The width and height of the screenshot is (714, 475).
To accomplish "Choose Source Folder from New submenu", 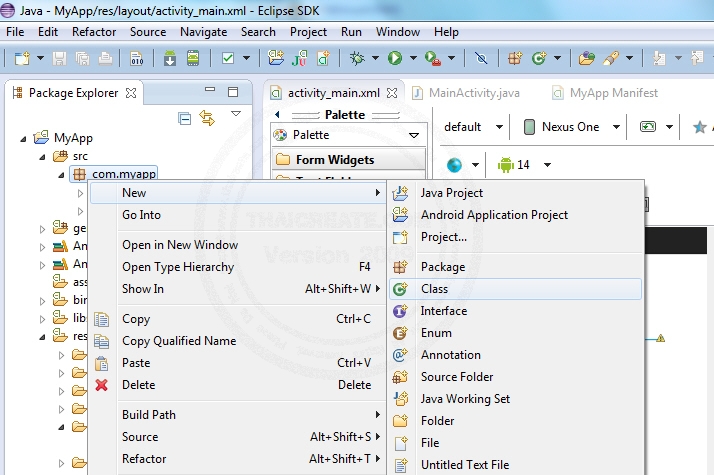I will click(515, 377).
